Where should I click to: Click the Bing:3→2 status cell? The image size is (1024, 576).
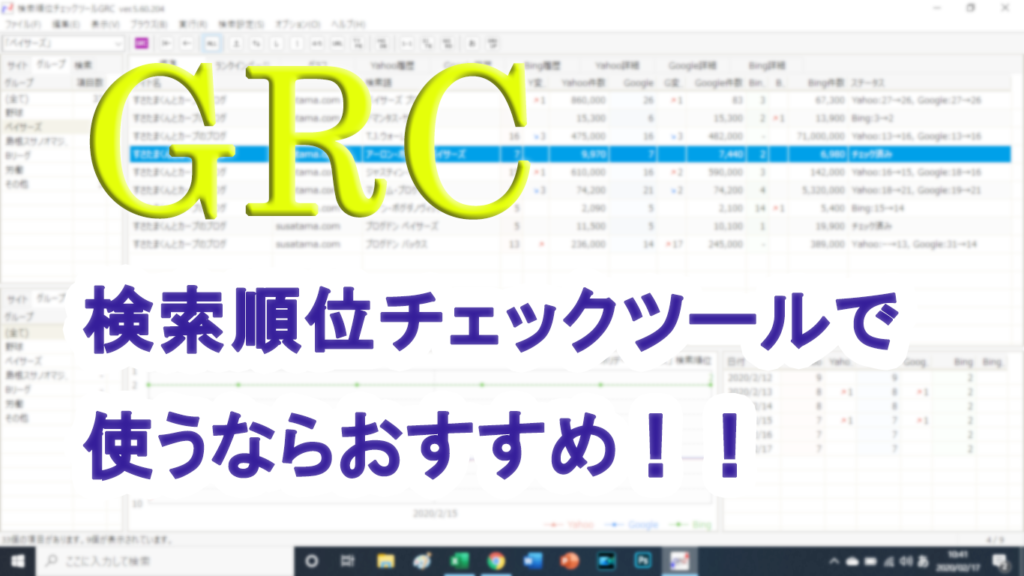872,118
